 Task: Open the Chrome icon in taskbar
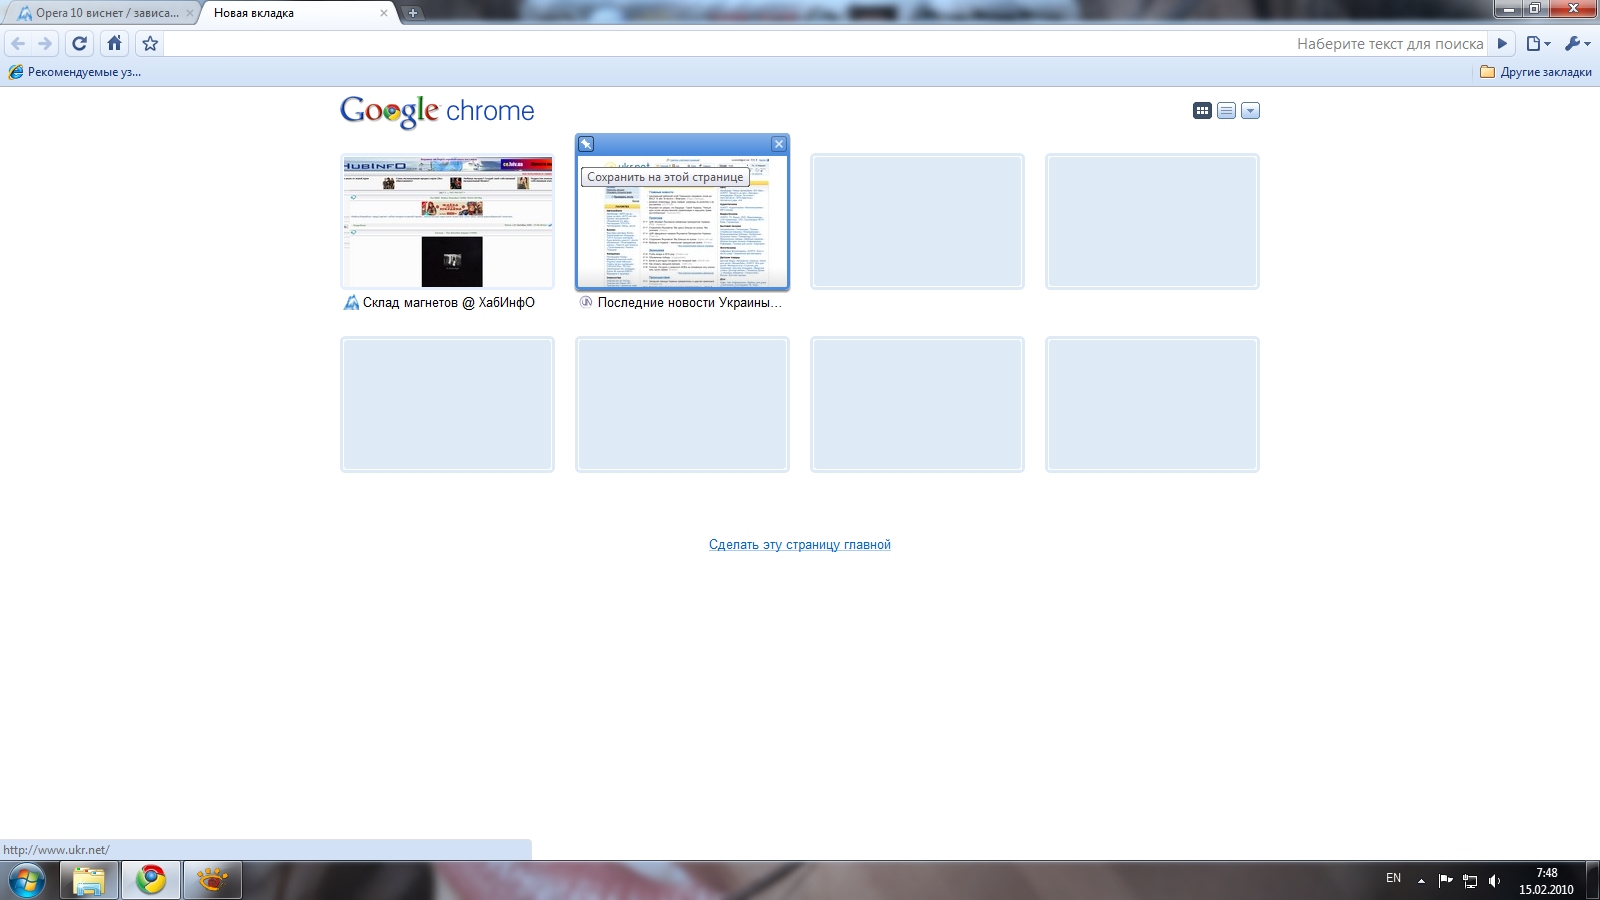[x=151, y=880]
